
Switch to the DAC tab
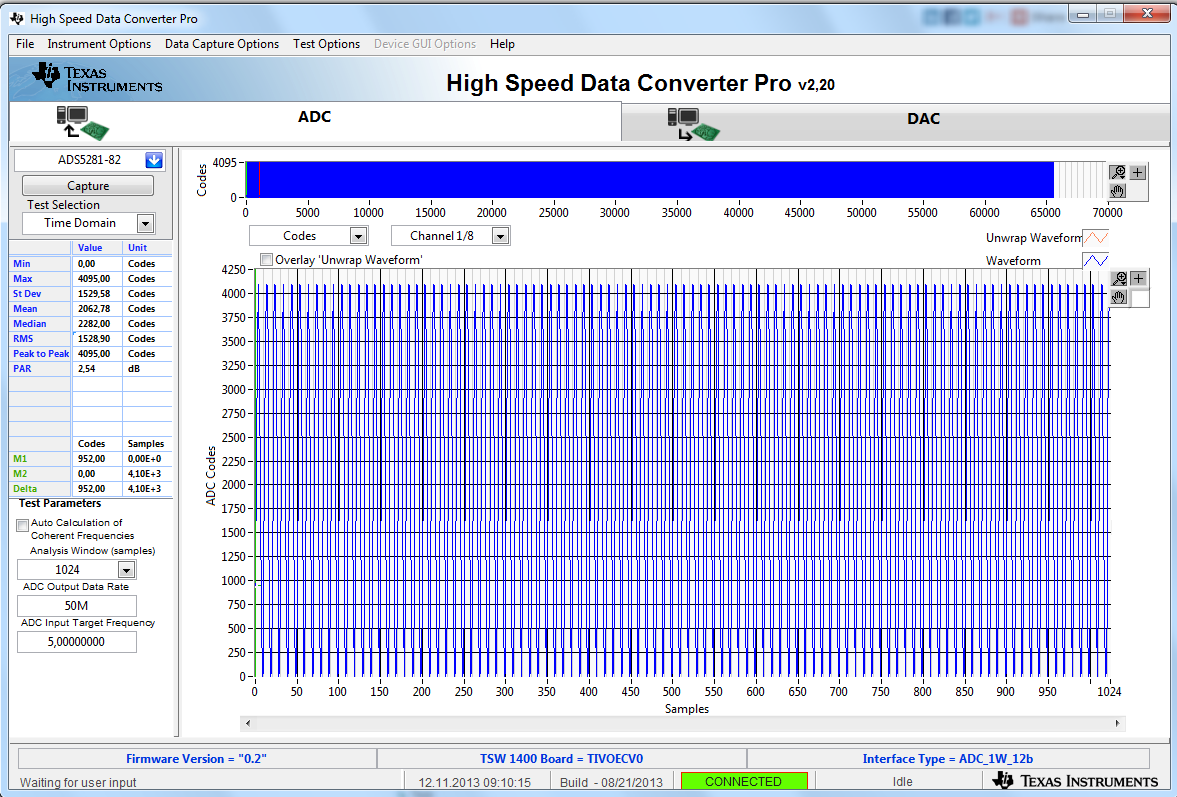tap(922, 119)
